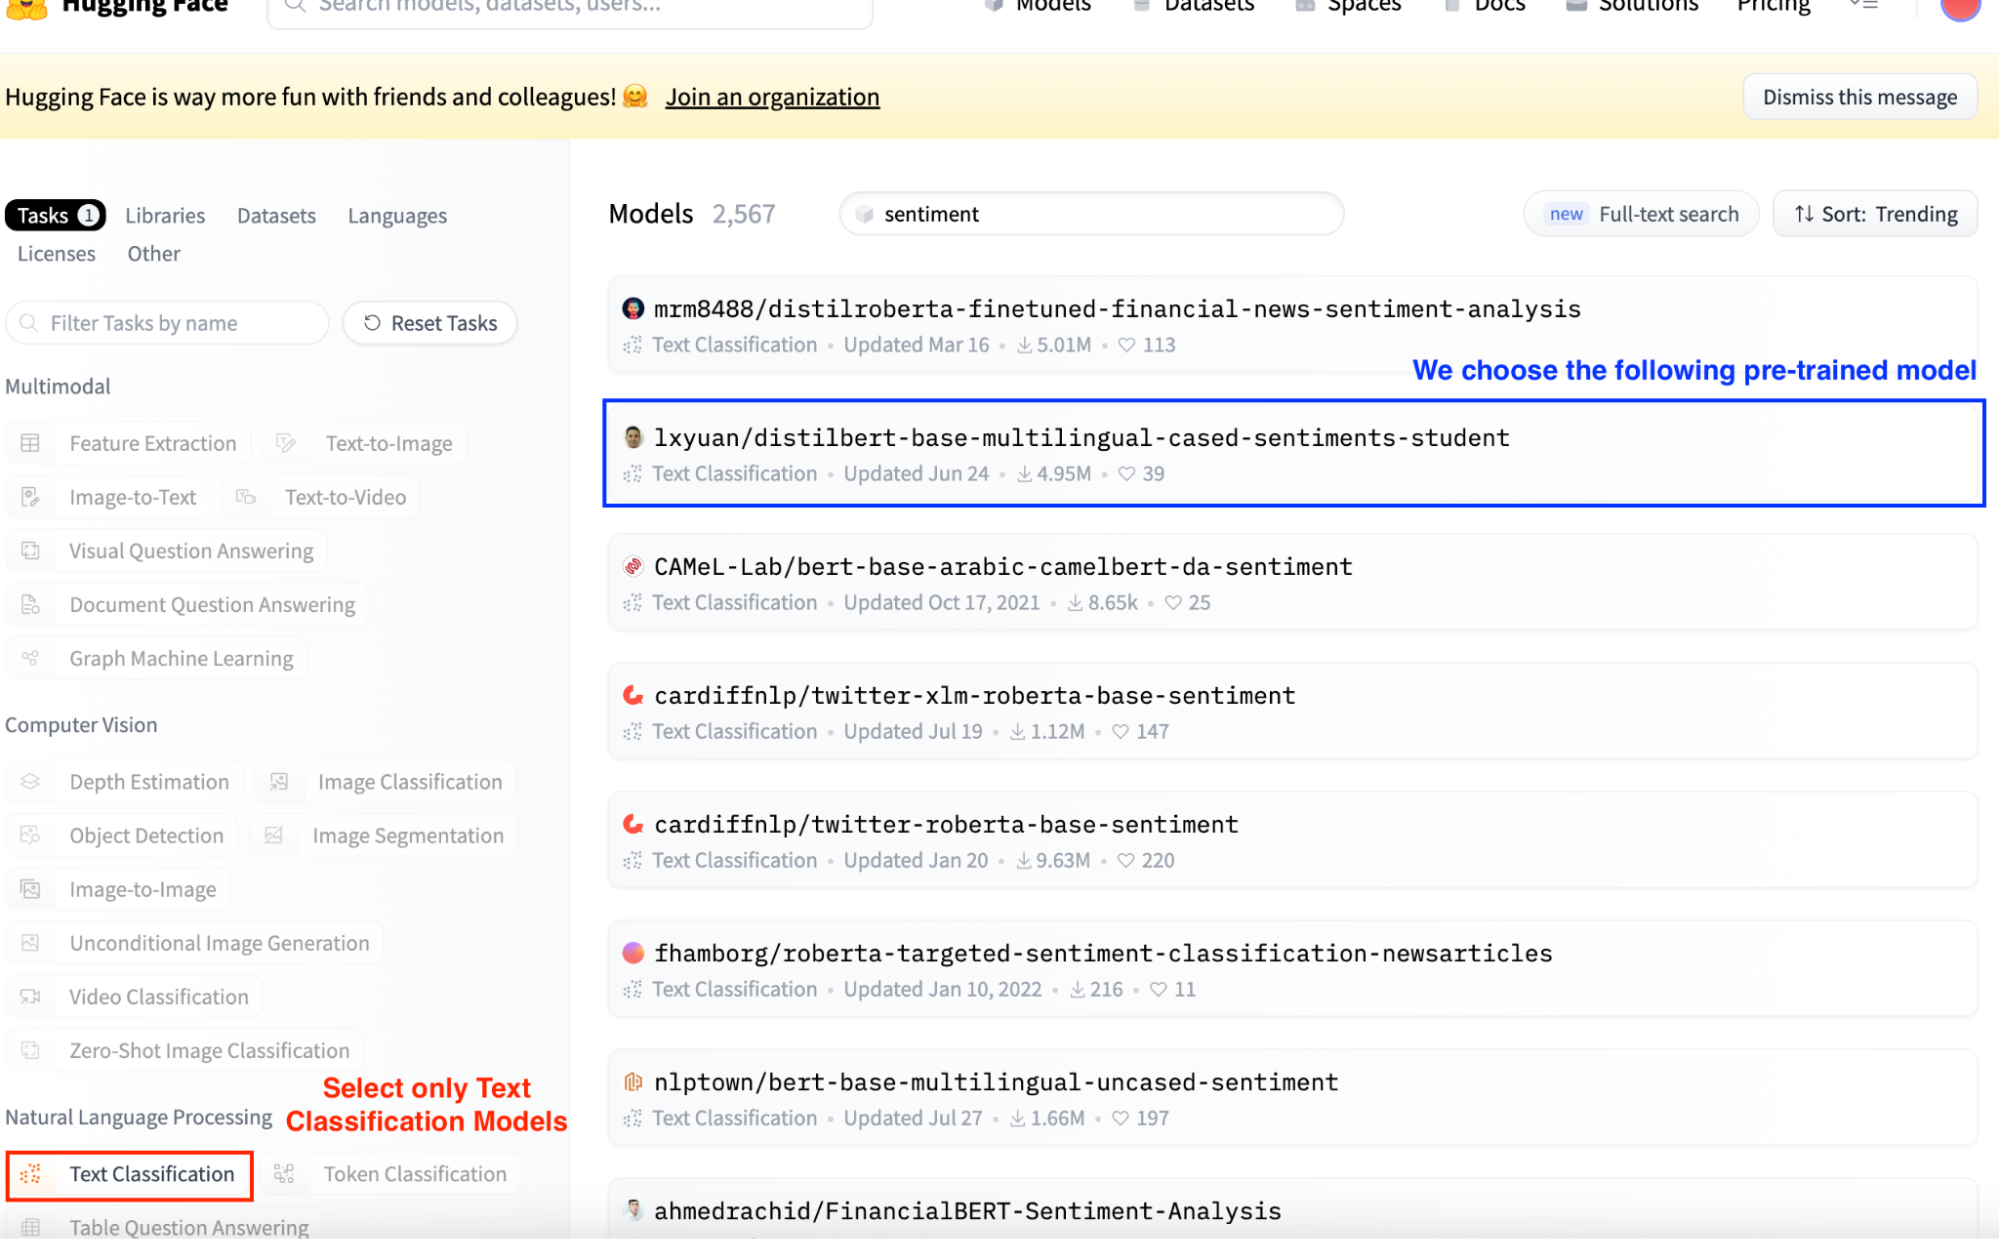Click the Token Classification task icon
Viewport: 1999px width, 1239px height.
[285, 1174]
